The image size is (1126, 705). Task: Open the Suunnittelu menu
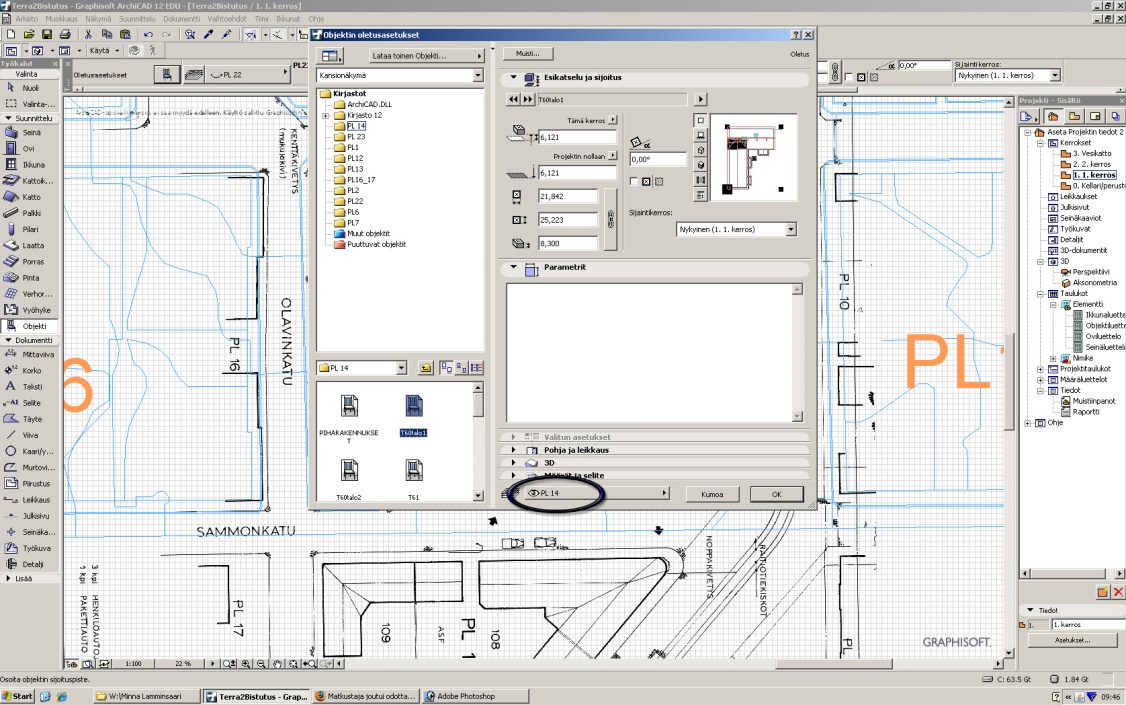point(137,19)
